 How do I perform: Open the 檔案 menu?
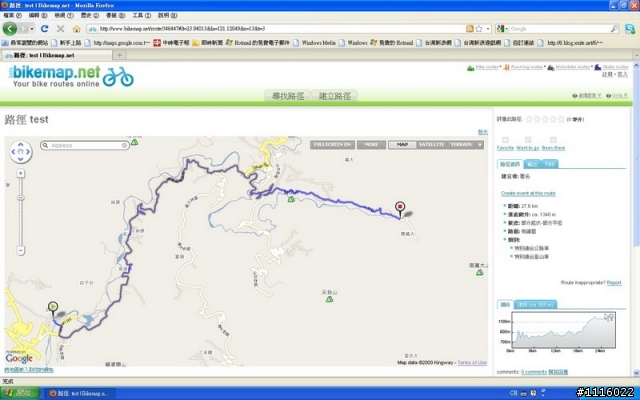click(x=12, y=16)
